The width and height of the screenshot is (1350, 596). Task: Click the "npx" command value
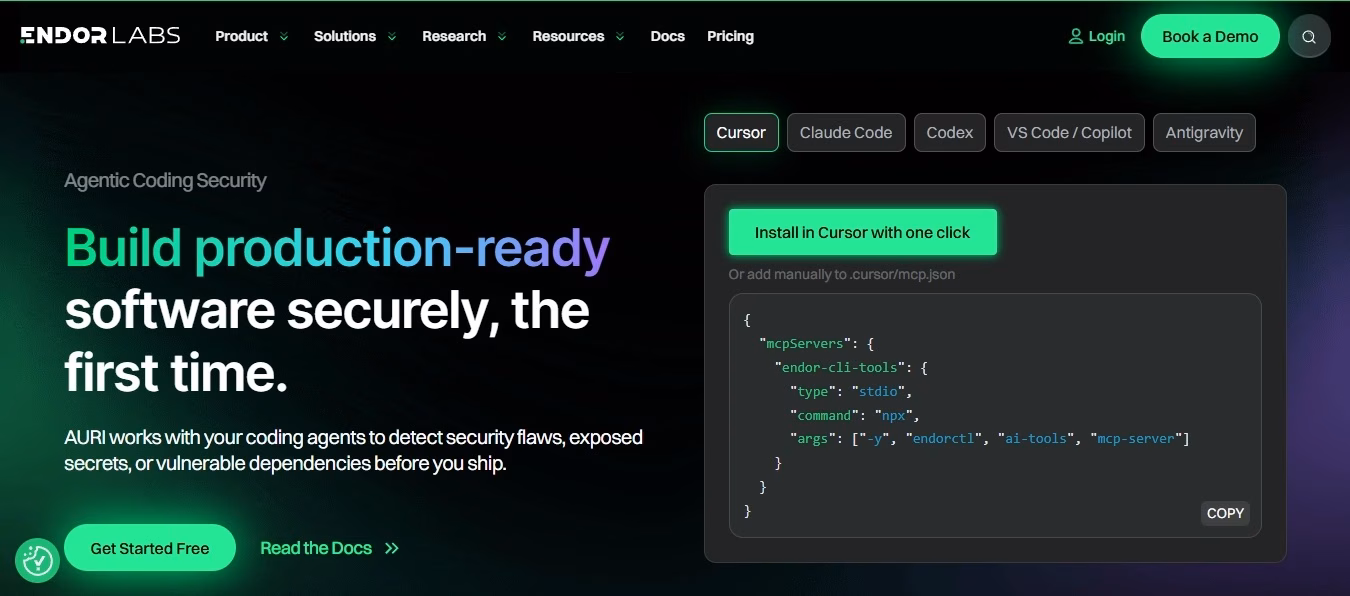[895, 415]
